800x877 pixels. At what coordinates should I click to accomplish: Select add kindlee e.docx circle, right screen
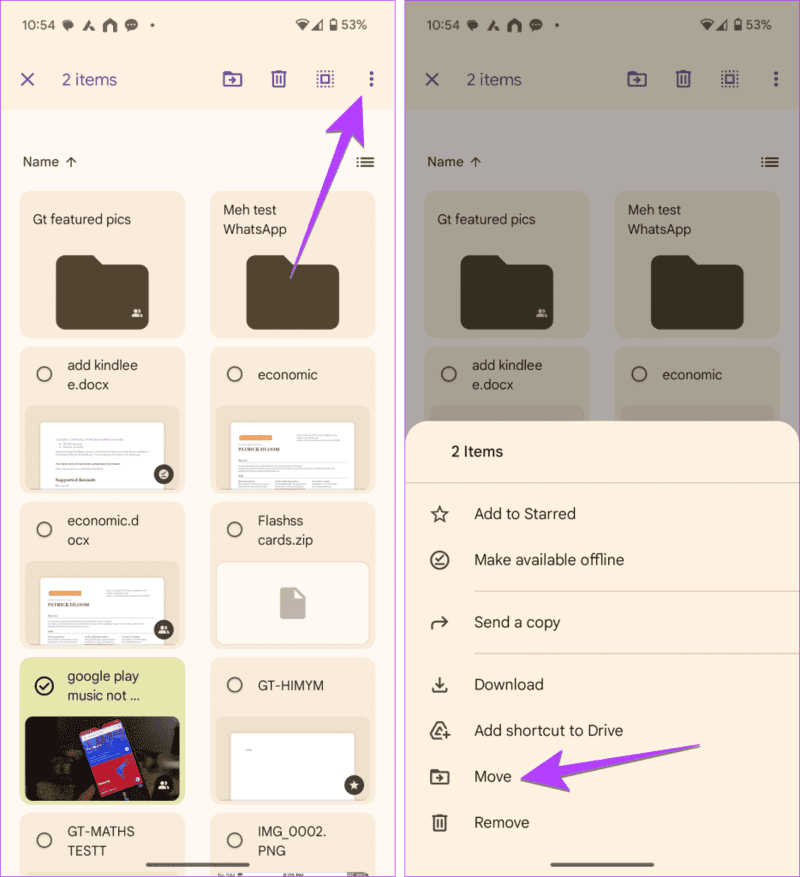tap(449, 374)
